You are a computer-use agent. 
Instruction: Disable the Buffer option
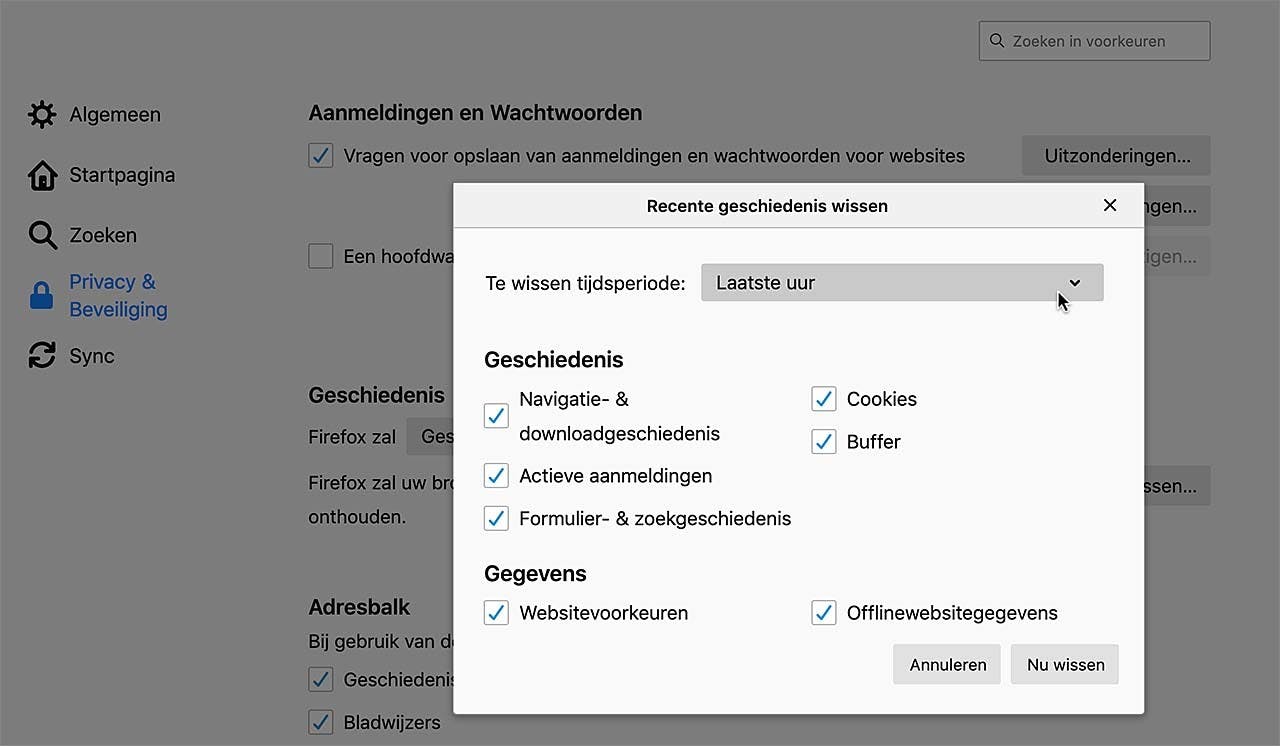[823, 441]
